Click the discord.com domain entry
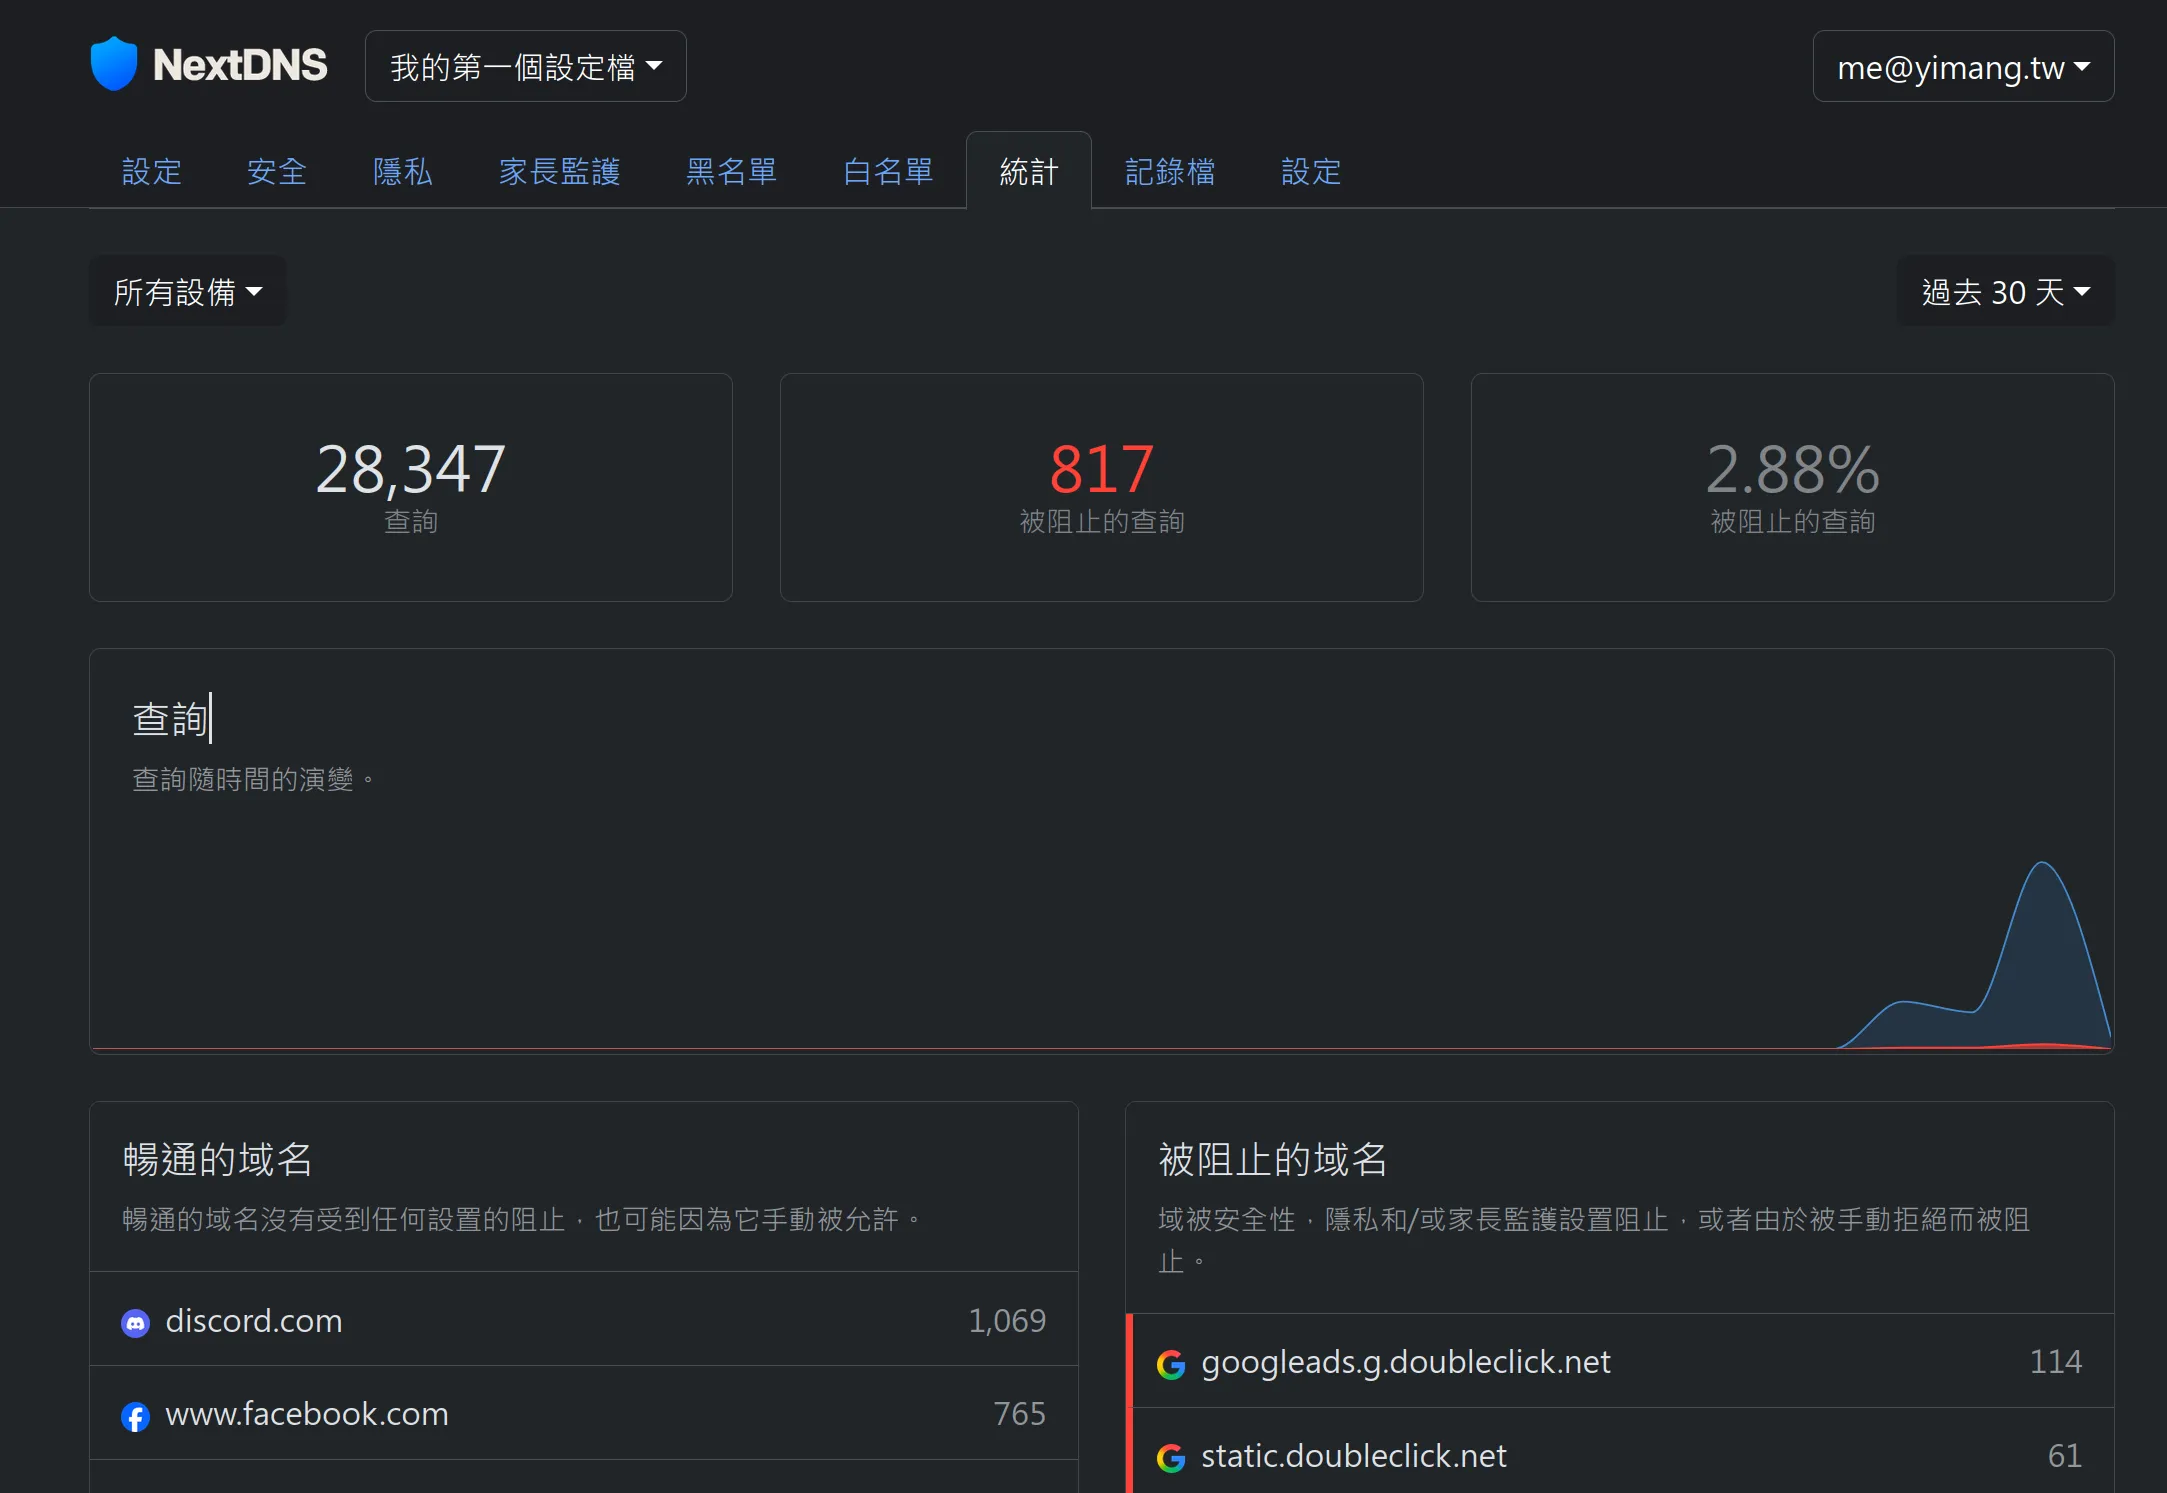 point(254,1321)
